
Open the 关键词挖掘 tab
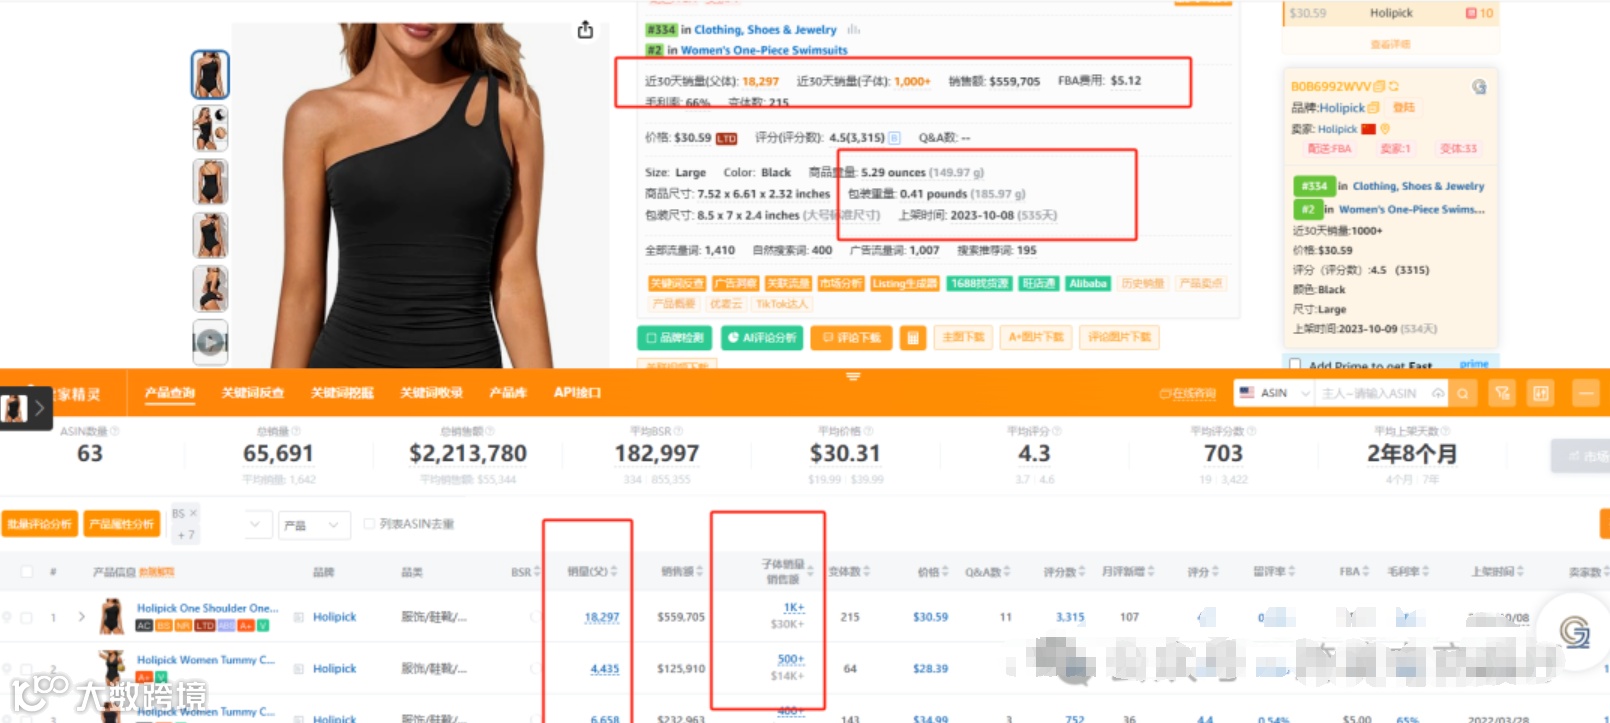tap(342, 393)
